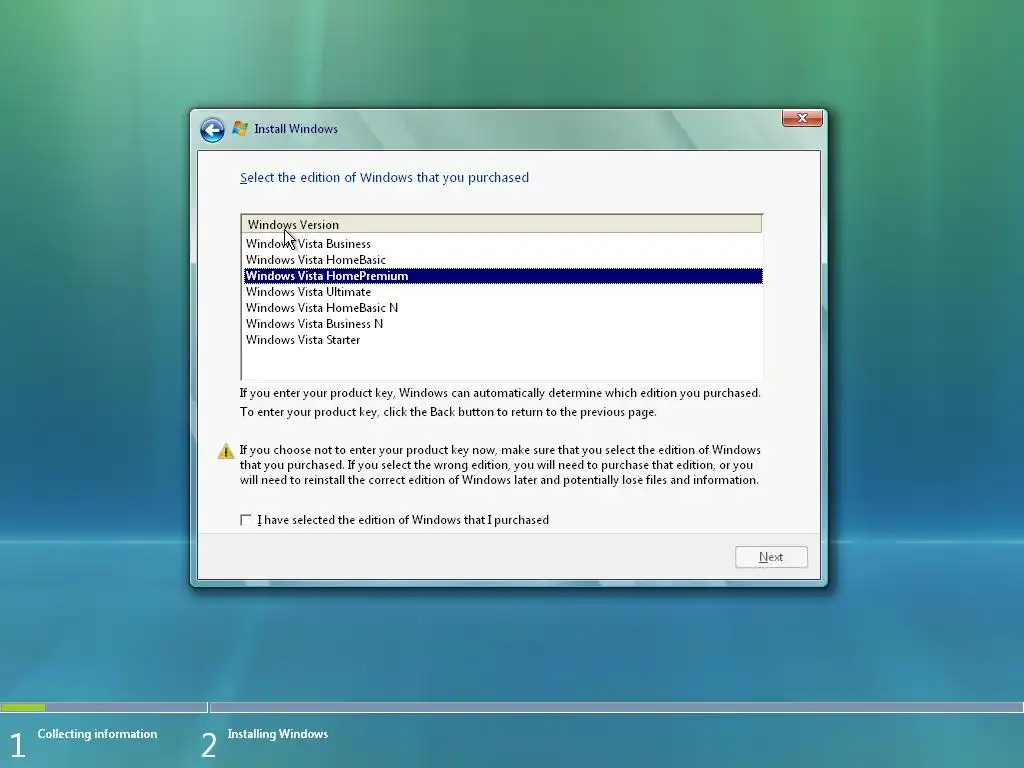Viewport: 1024px width, 768px height.
Task: Check 'I have selected the edition' checkbox
Action: (x=246, y=520)
